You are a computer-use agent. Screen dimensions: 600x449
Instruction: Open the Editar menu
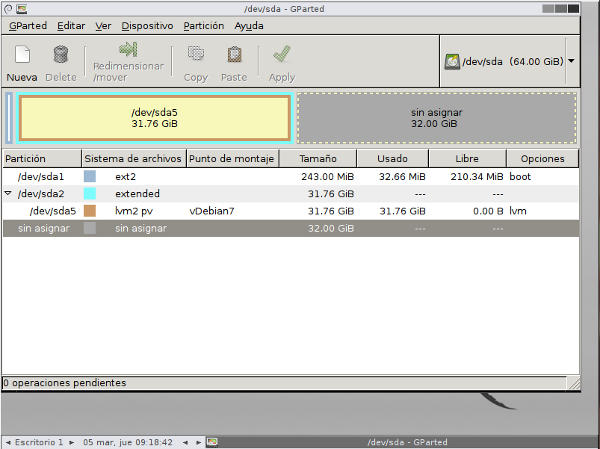[x=71, y=26]
